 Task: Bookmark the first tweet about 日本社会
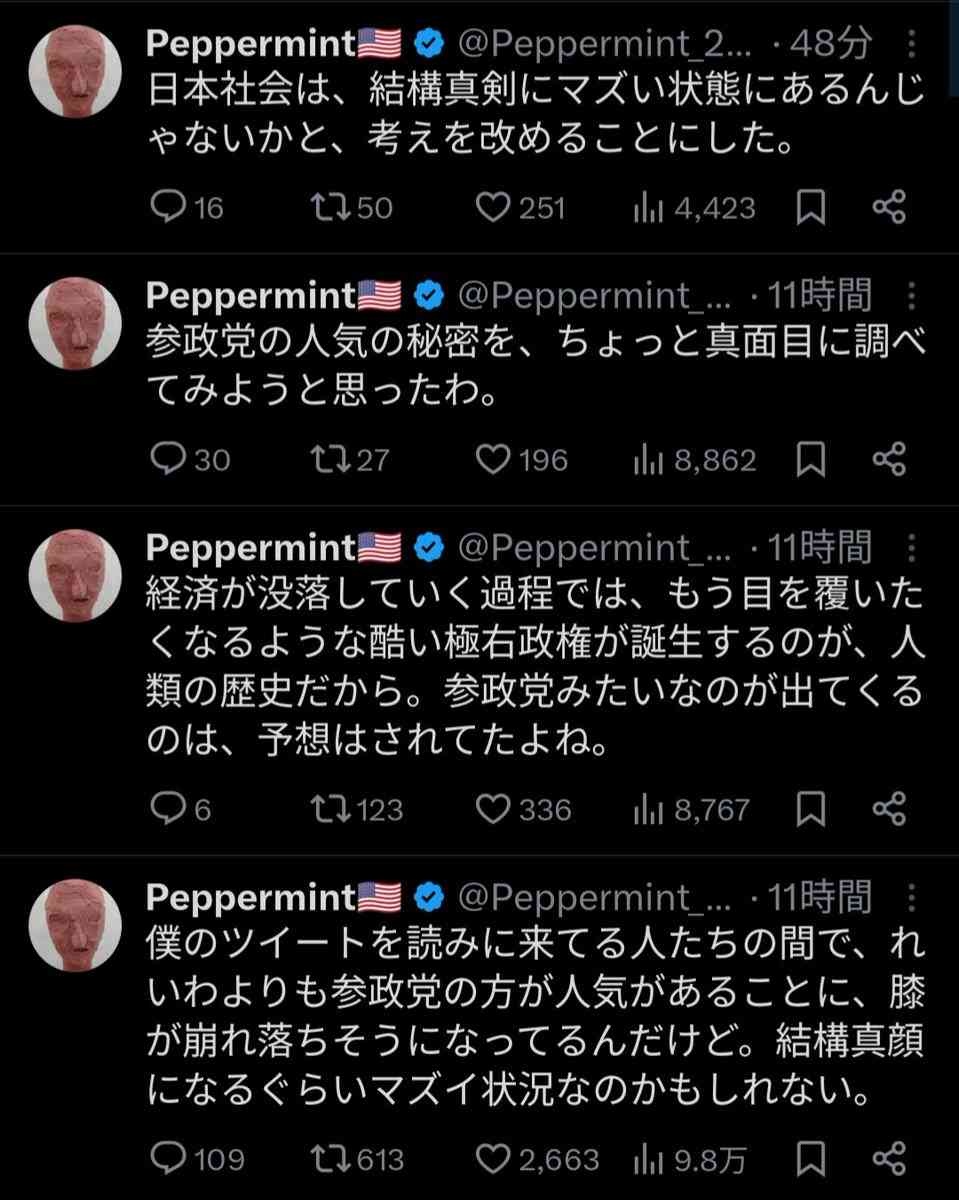[811, 207]
